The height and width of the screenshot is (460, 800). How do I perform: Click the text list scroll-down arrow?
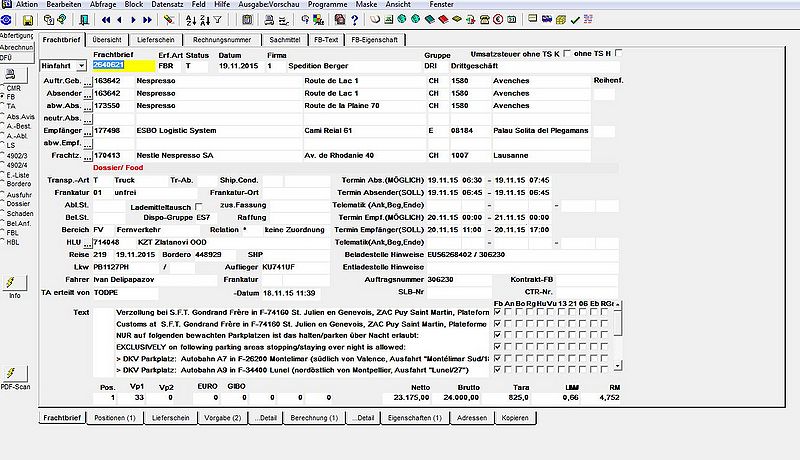[x=618, y=366]
